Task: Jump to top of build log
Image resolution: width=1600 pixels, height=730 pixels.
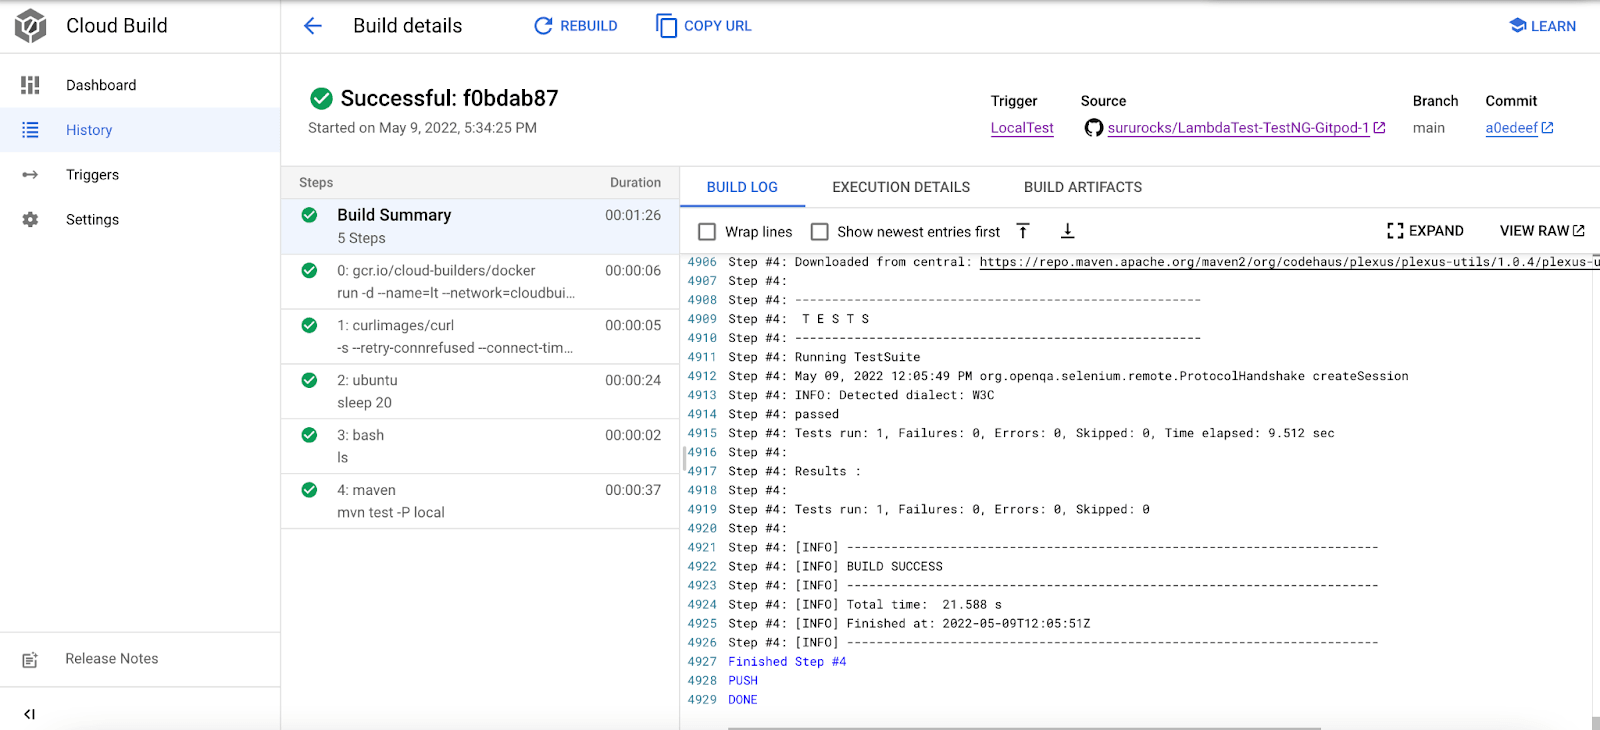Action: pyautogui.click(x=1023, y=231)
